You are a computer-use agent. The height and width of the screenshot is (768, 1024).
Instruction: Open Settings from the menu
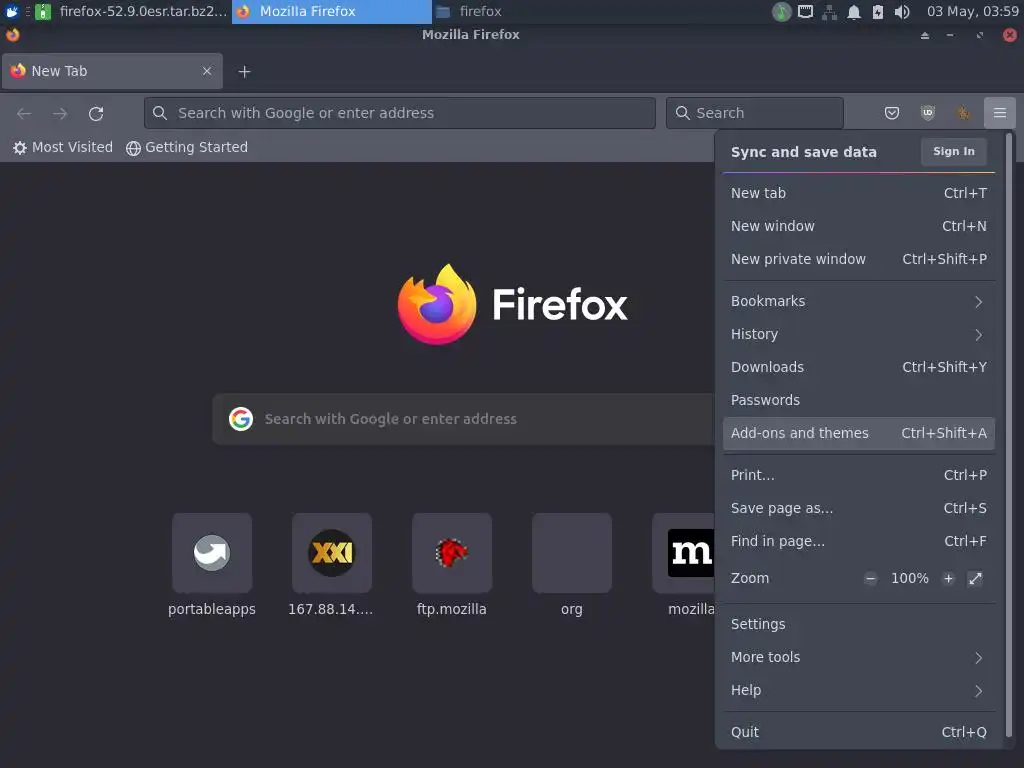pyautogui.click(x=859, y=624)
